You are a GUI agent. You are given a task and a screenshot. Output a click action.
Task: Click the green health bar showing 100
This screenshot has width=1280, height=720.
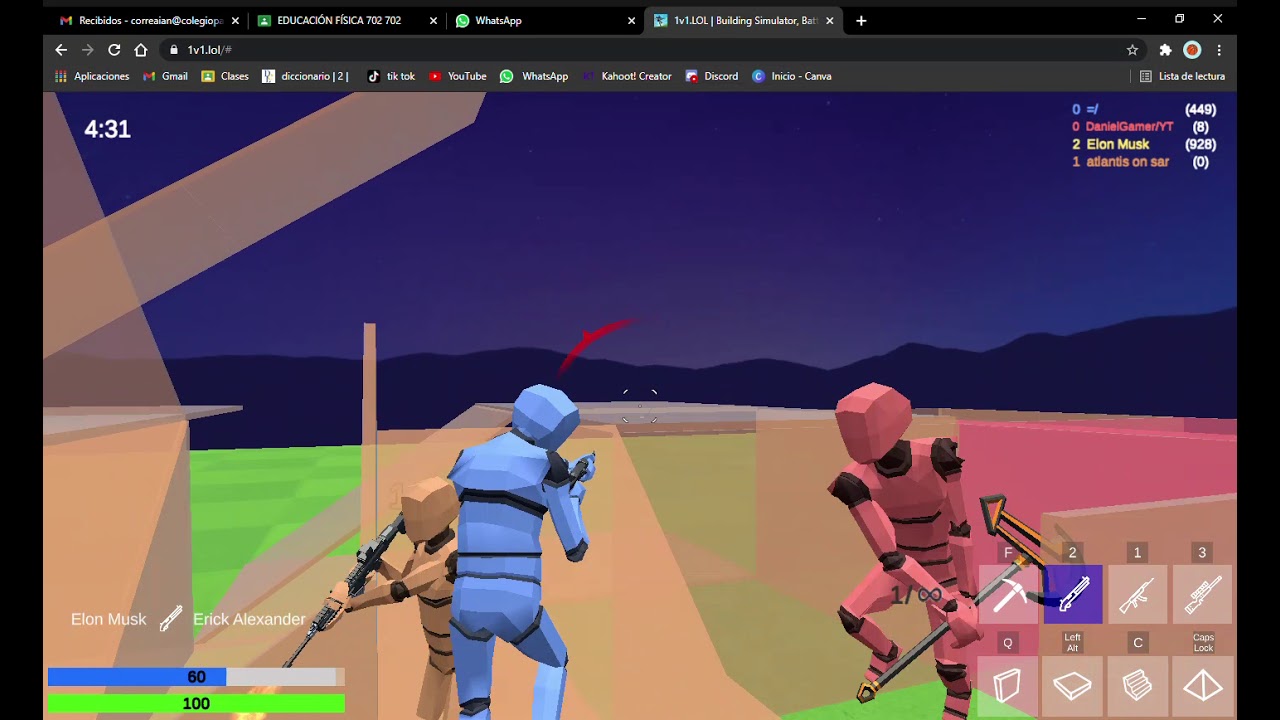coord(196,704)
